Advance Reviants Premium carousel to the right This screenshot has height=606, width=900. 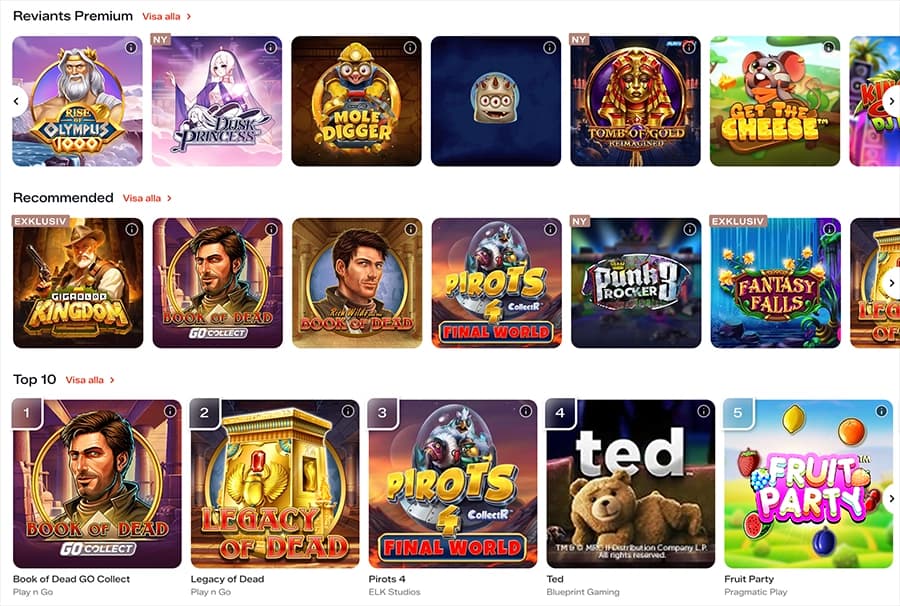coord(891,102)
